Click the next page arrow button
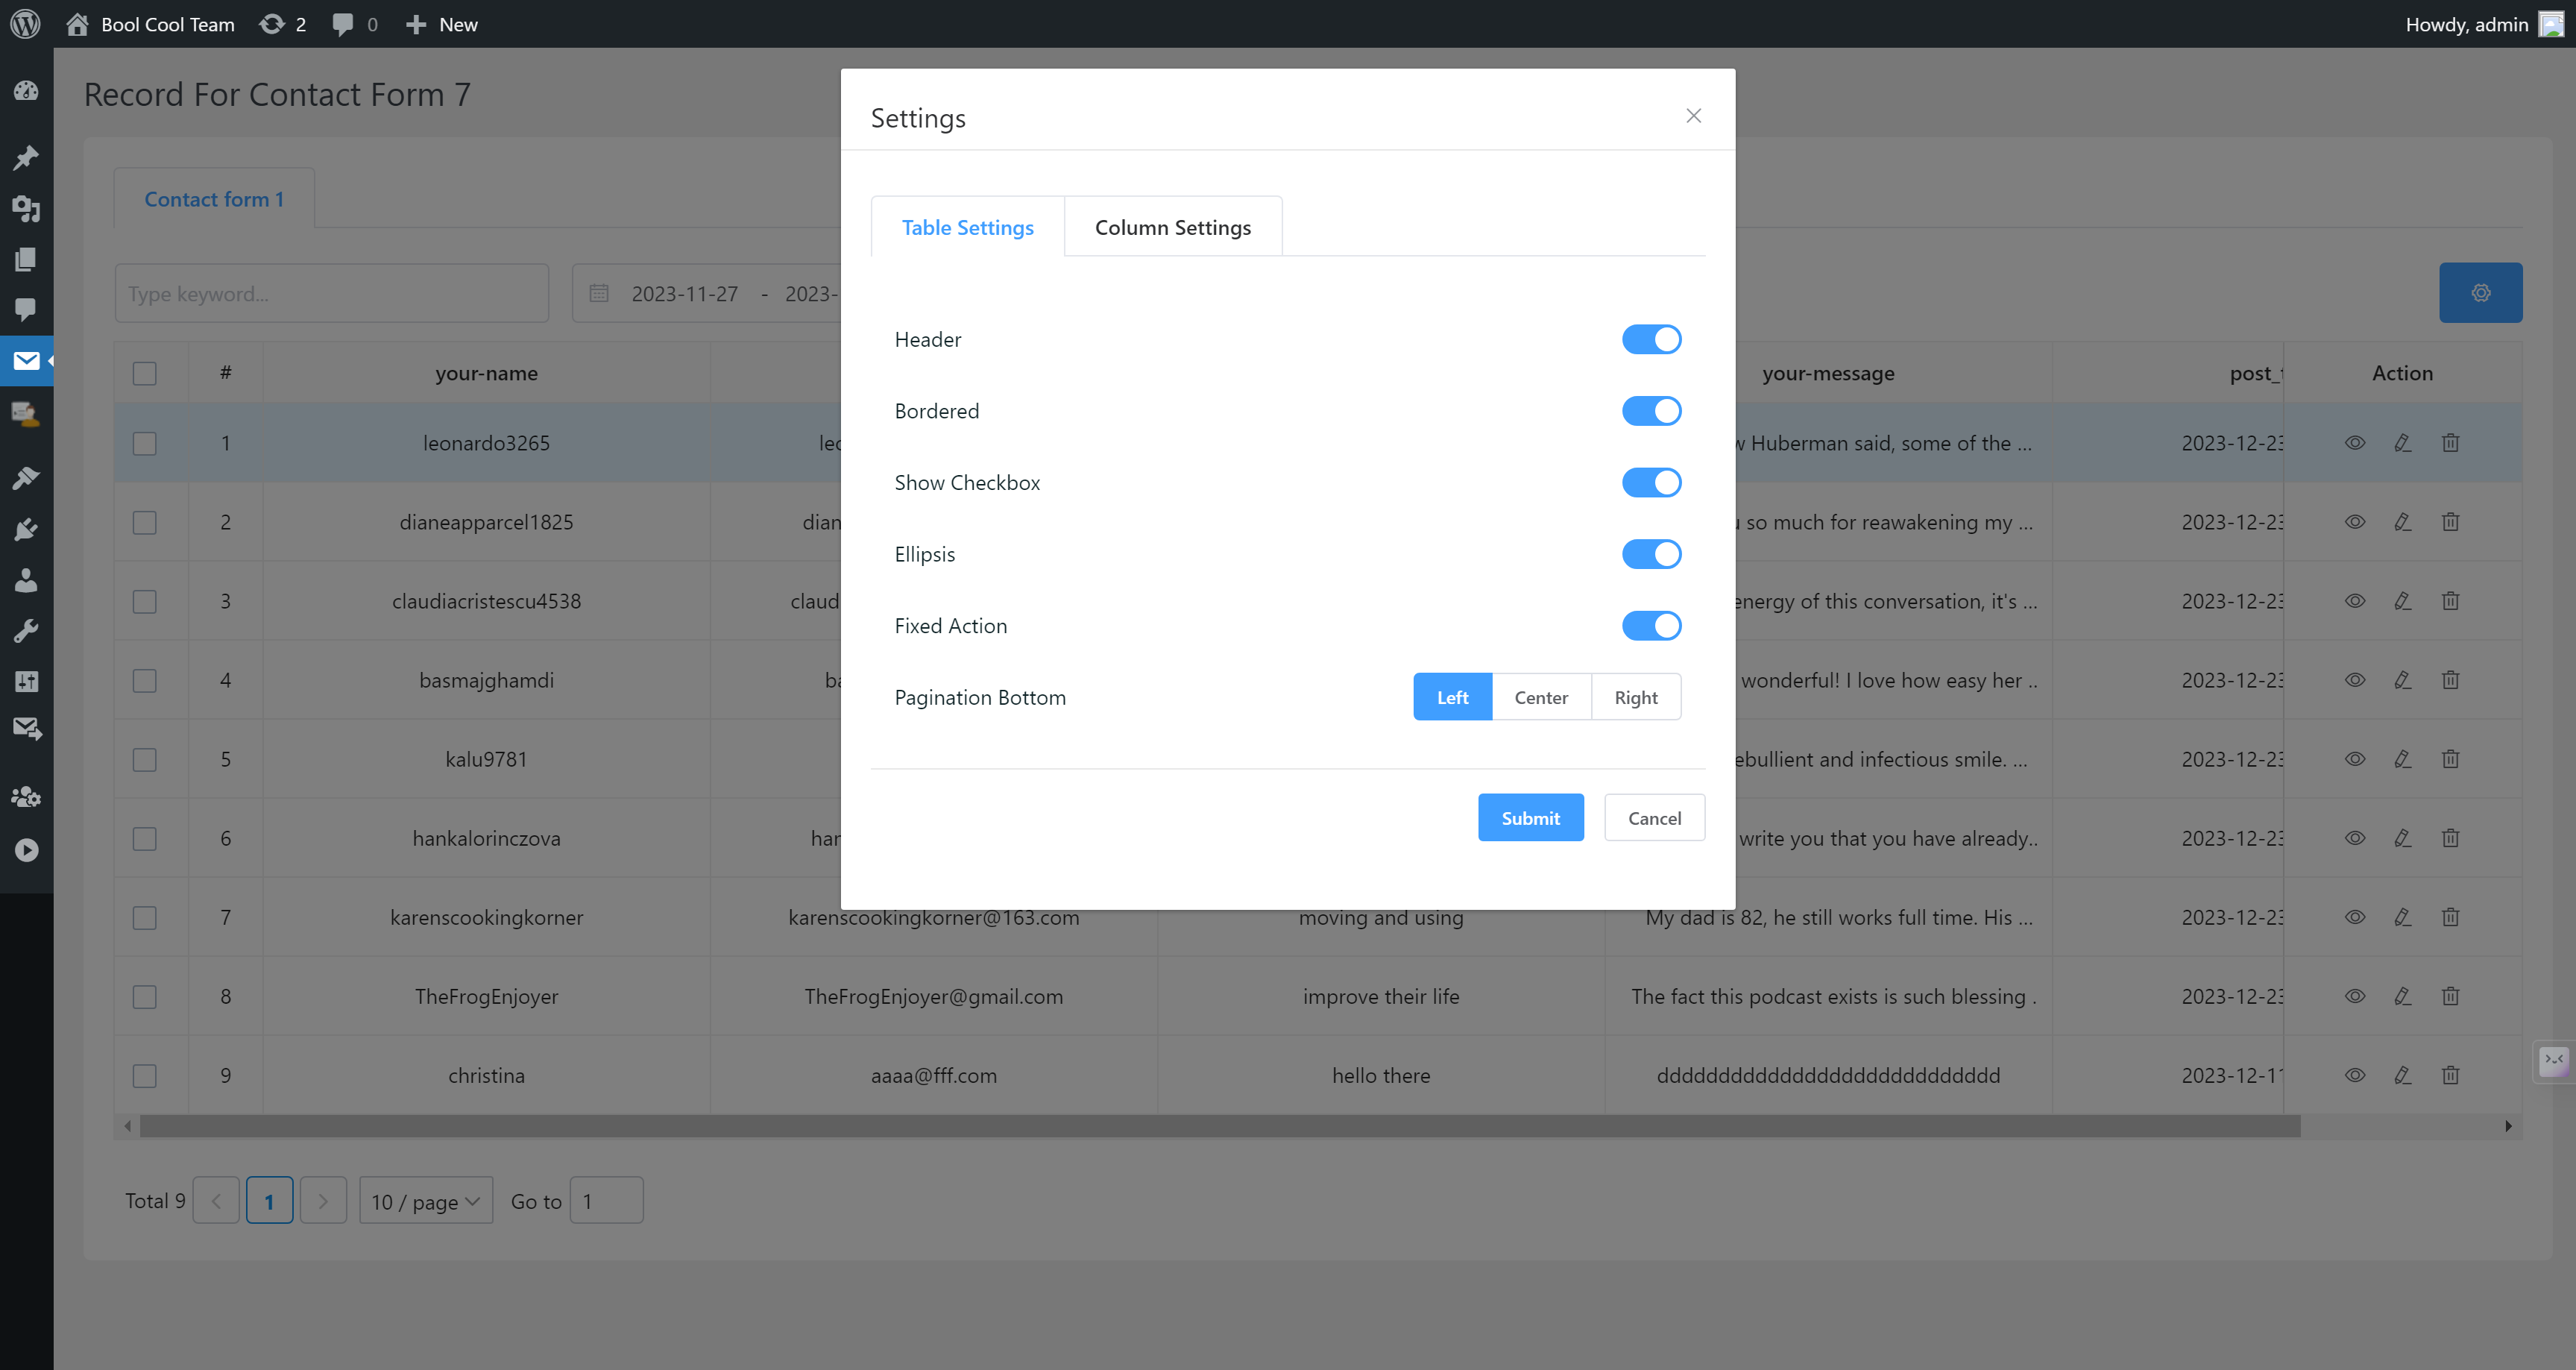Image resolution: width=2576 pixels, height=1370 pixels. [323, 1201]
